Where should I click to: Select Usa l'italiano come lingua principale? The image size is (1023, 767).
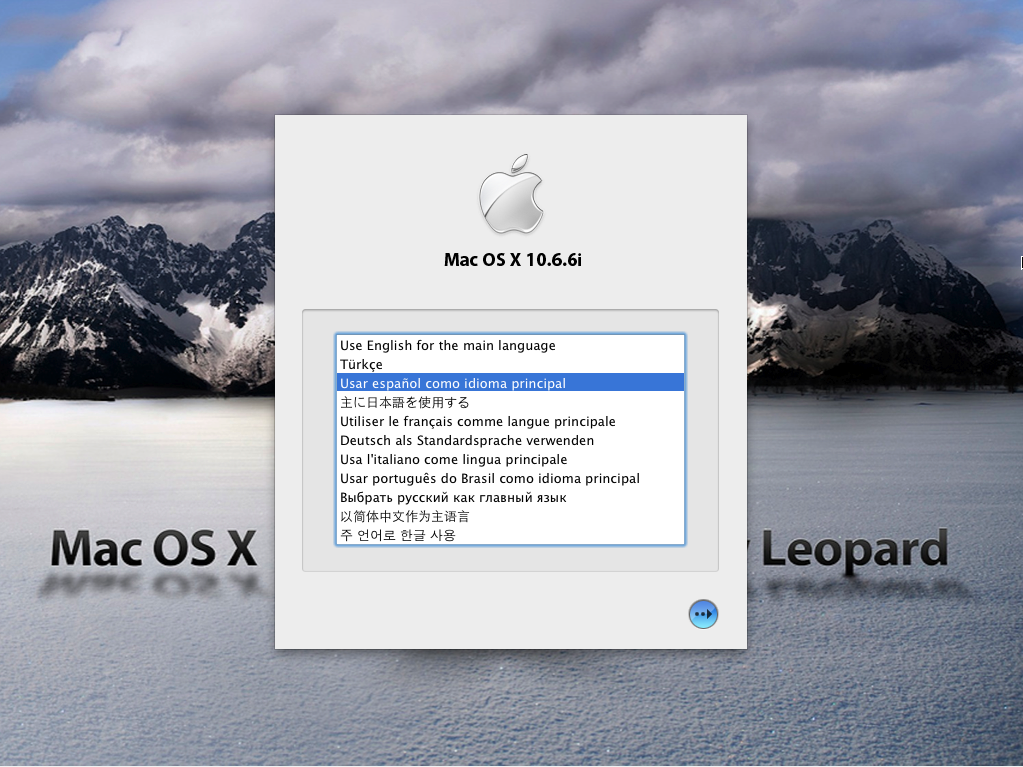point(510,459)
